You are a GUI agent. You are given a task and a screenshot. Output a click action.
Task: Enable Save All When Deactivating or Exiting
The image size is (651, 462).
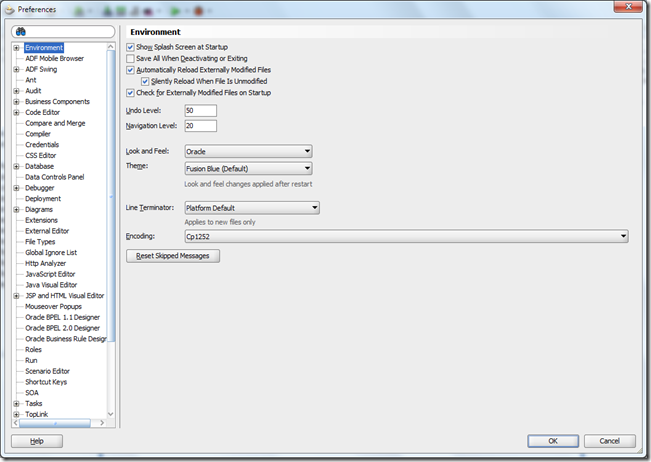130,59
